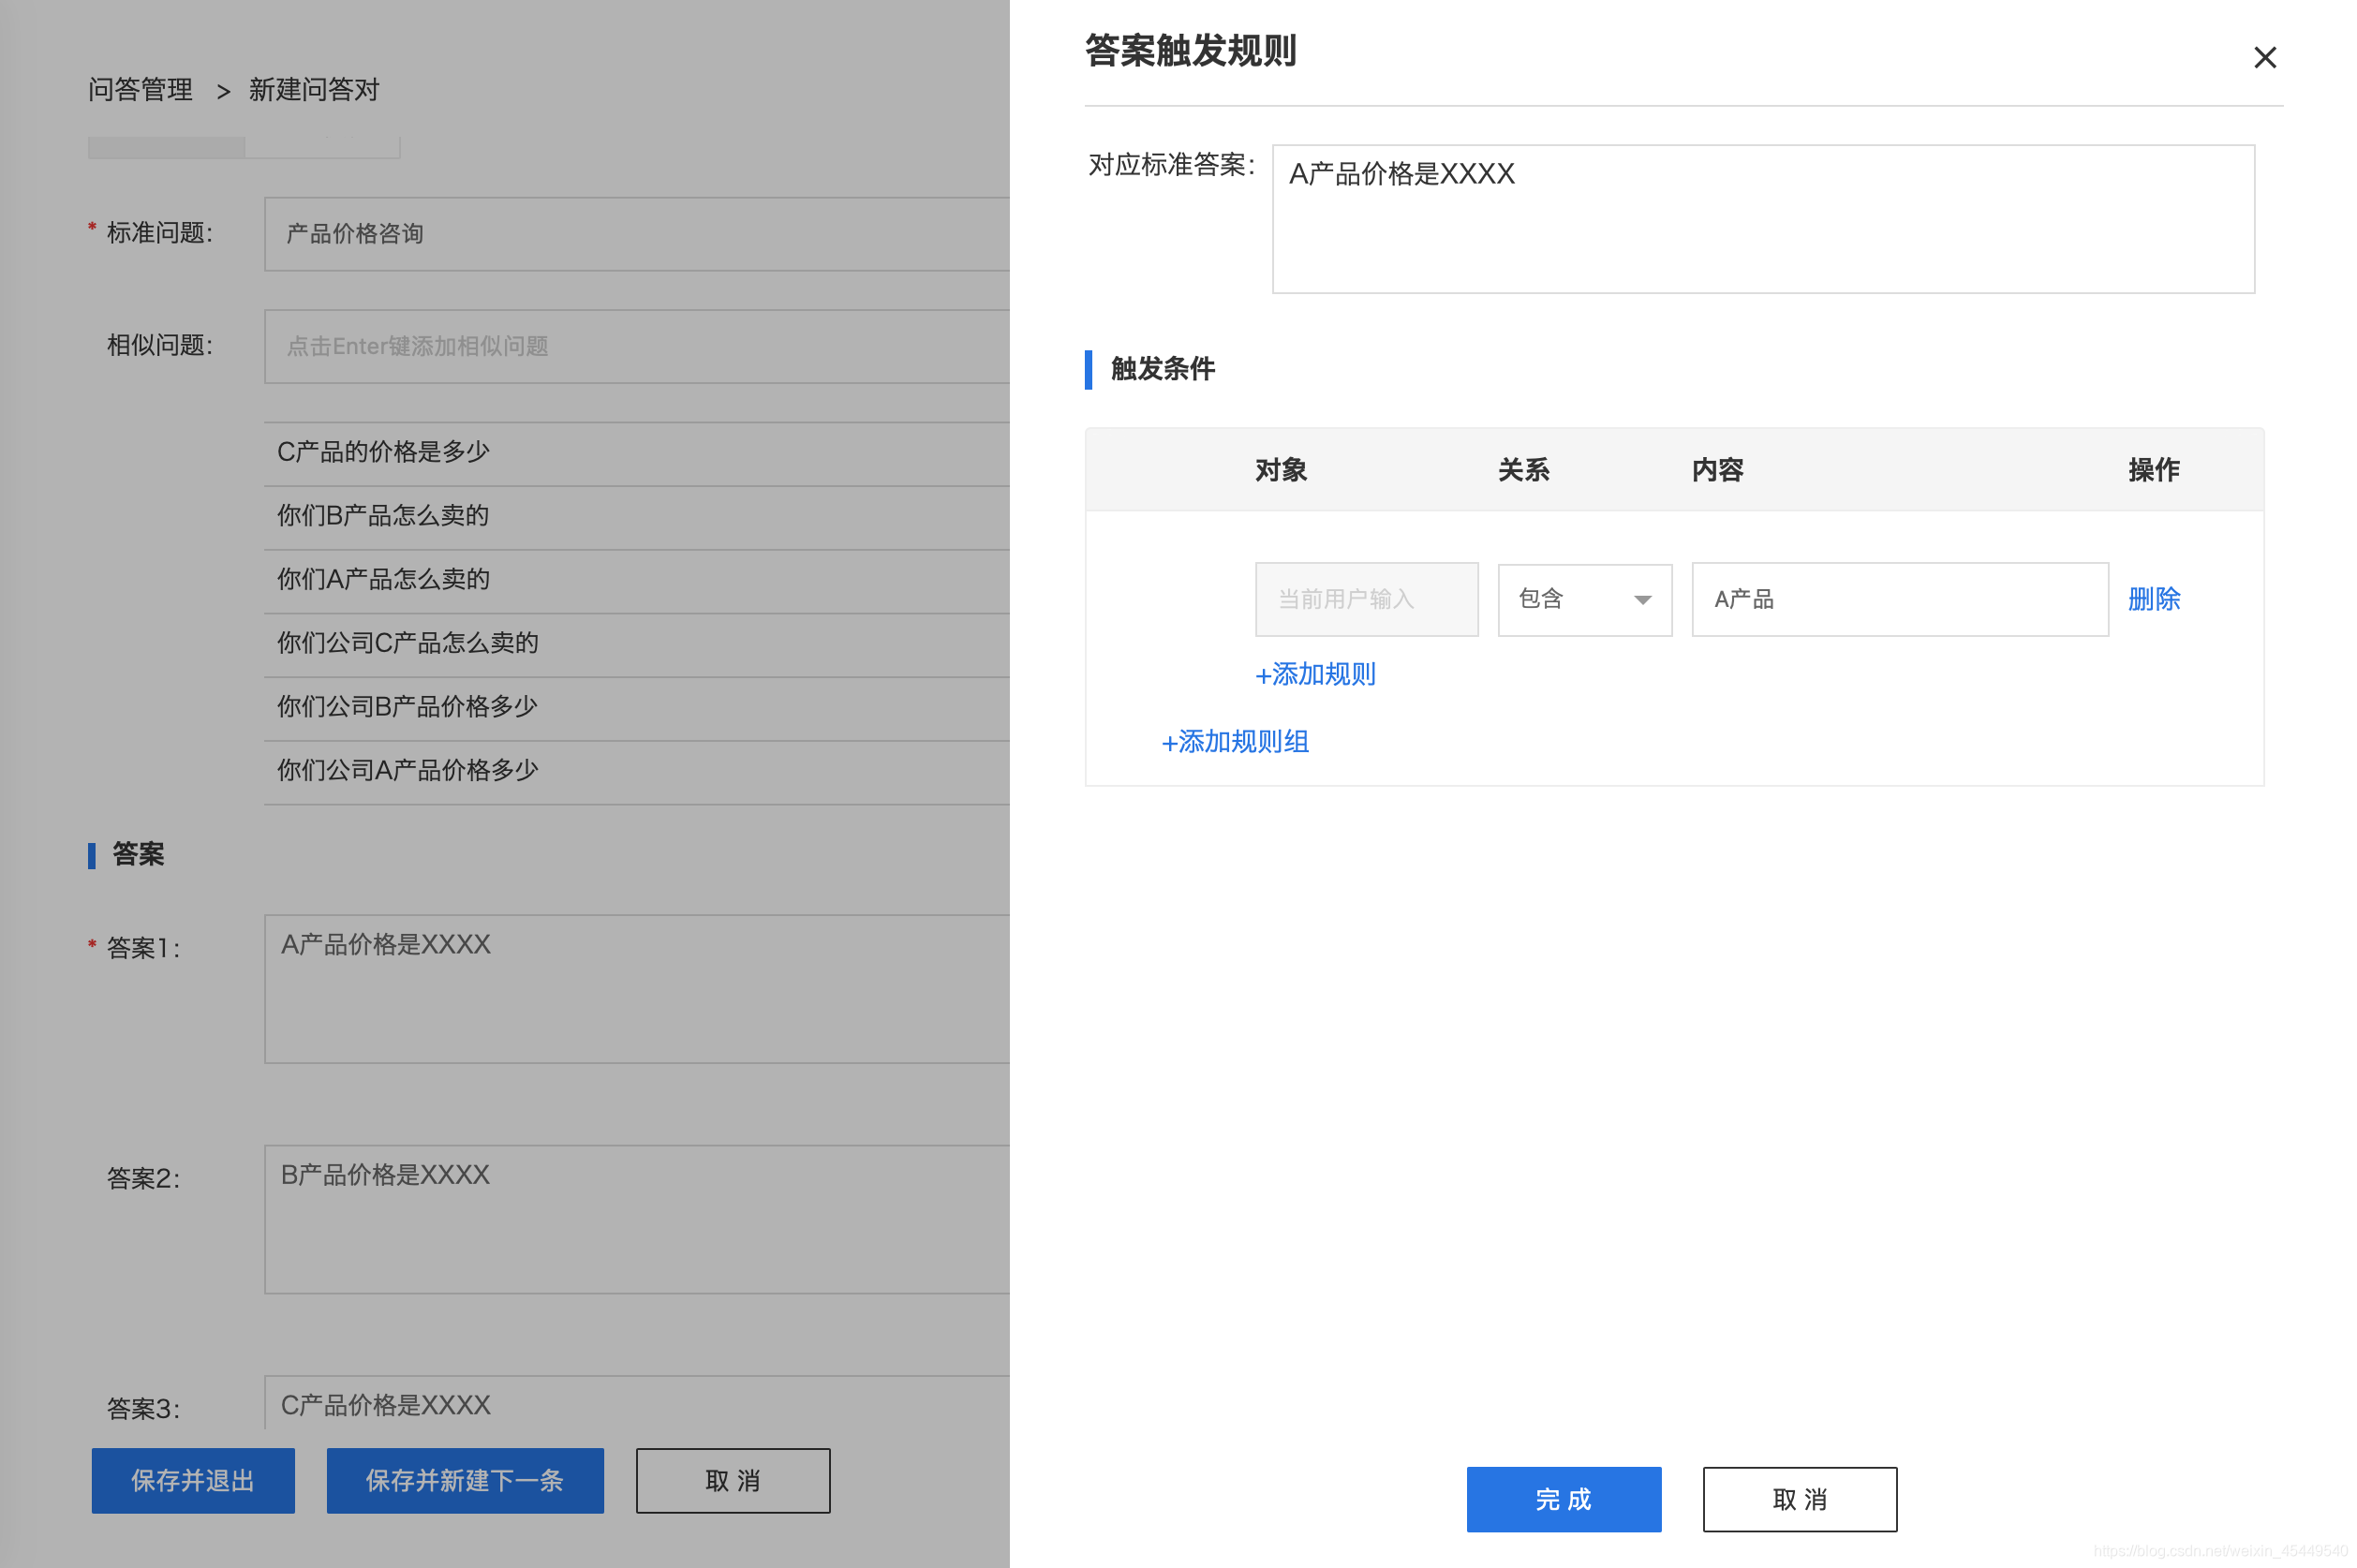The width and height of the screenshot is (2357, 1568).
Task: Click +添加规则组 to add a rule group
Action: pos(1234,741)
